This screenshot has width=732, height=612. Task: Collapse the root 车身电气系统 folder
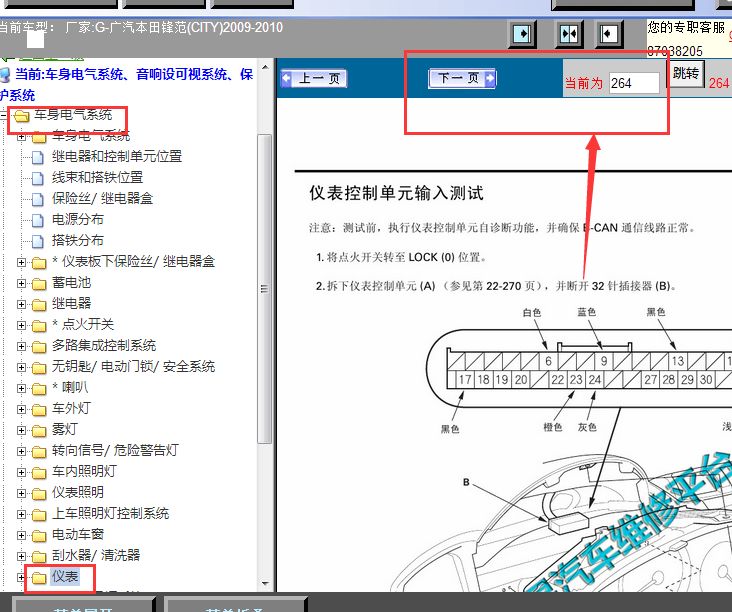click(3, 115)
